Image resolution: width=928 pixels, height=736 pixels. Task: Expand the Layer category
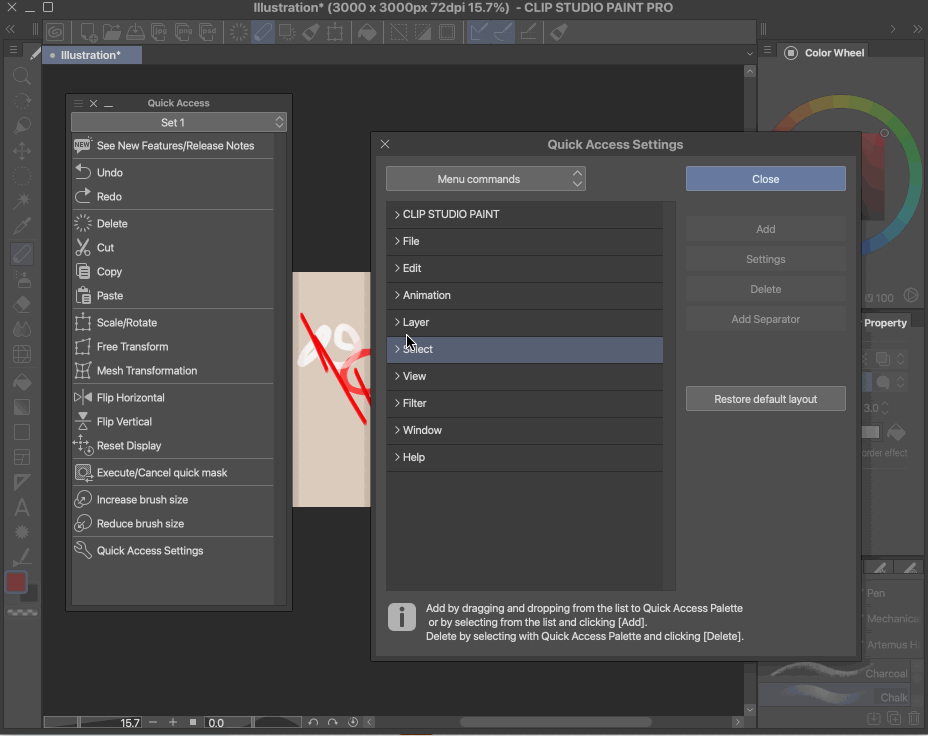pos(524,322)
